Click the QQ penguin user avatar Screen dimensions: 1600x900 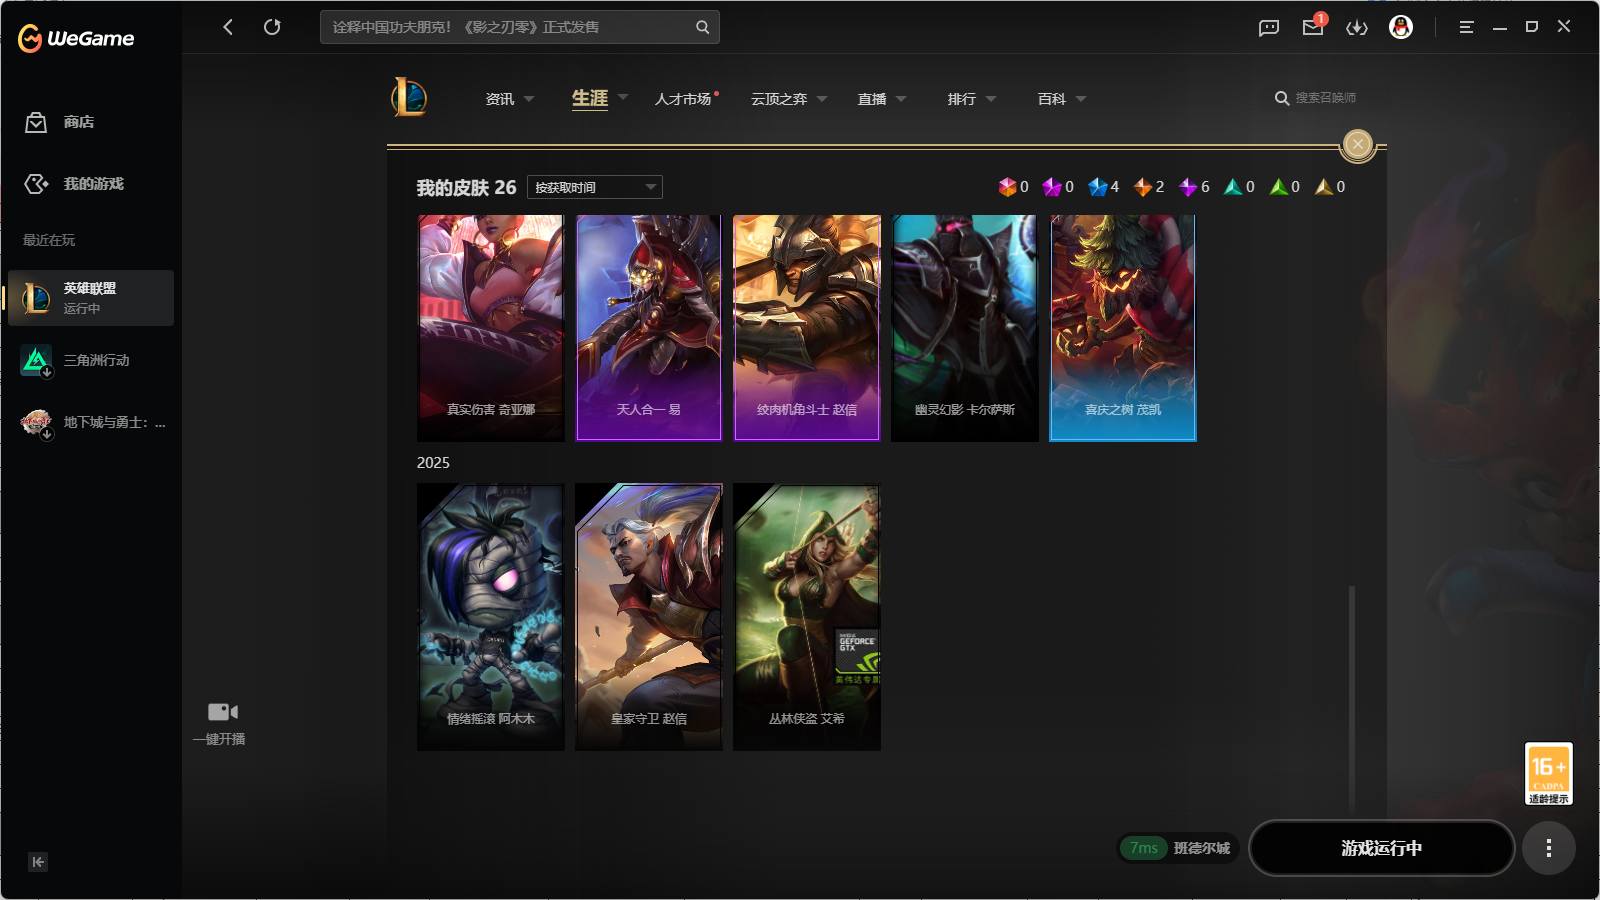(x=1401, y=27)
